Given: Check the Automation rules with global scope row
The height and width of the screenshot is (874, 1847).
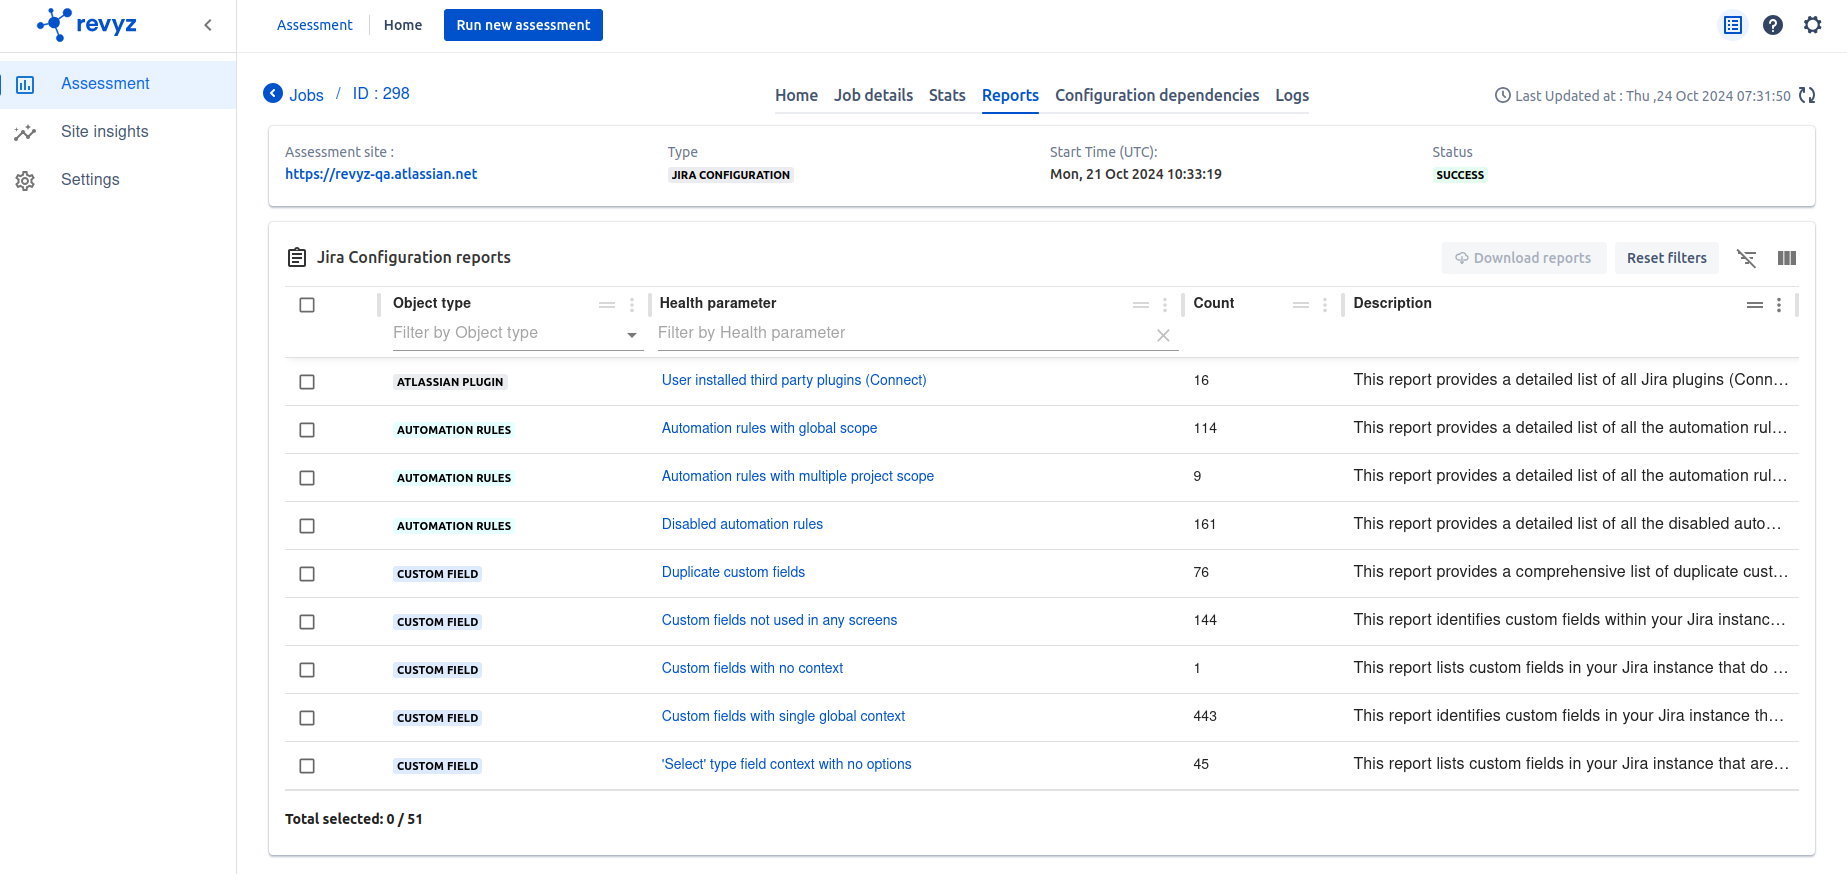Looking at the screenshot, I should tap(307, 430).
